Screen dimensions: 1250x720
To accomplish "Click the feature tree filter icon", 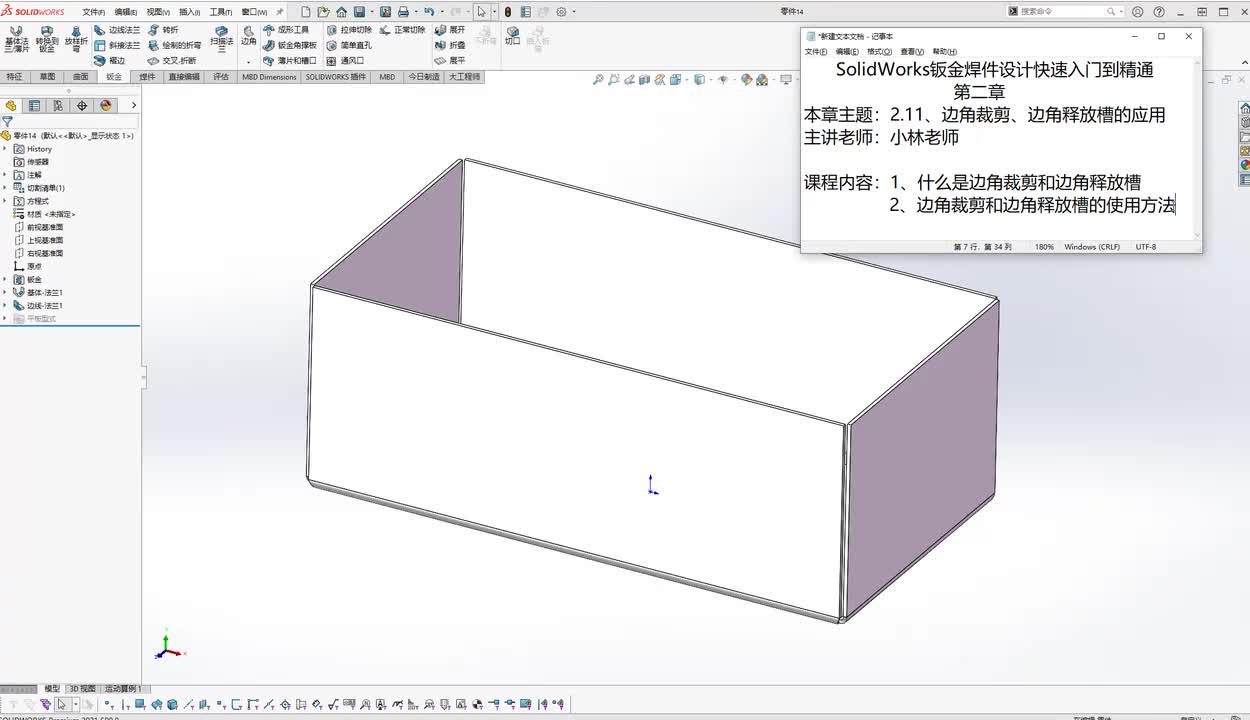I will click(x=7, y=121).
